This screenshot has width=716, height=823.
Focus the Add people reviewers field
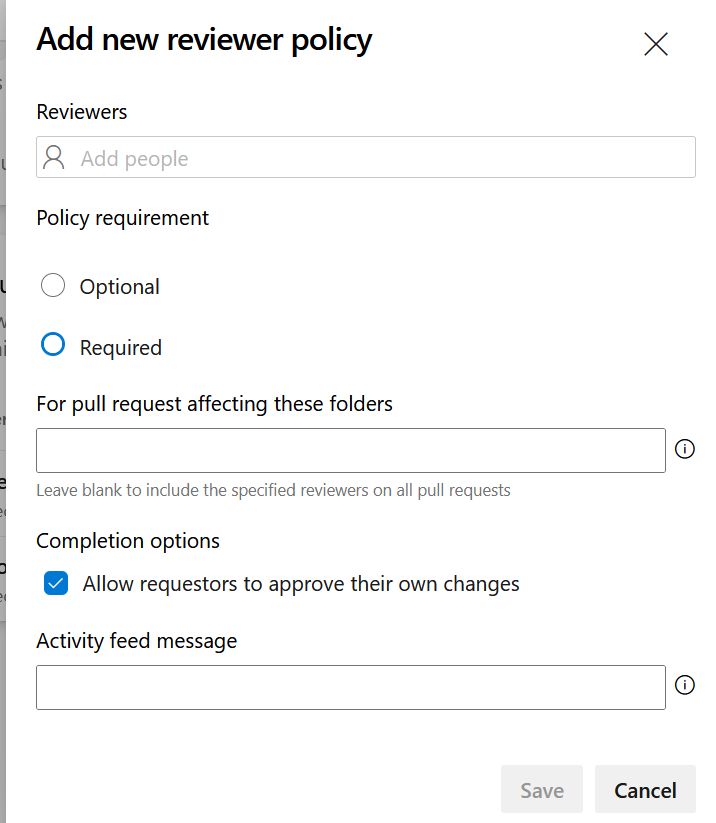[380, 158]
